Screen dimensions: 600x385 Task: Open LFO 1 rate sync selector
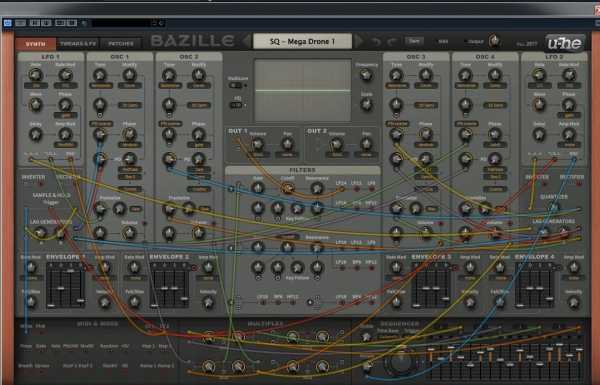point(35,85)
